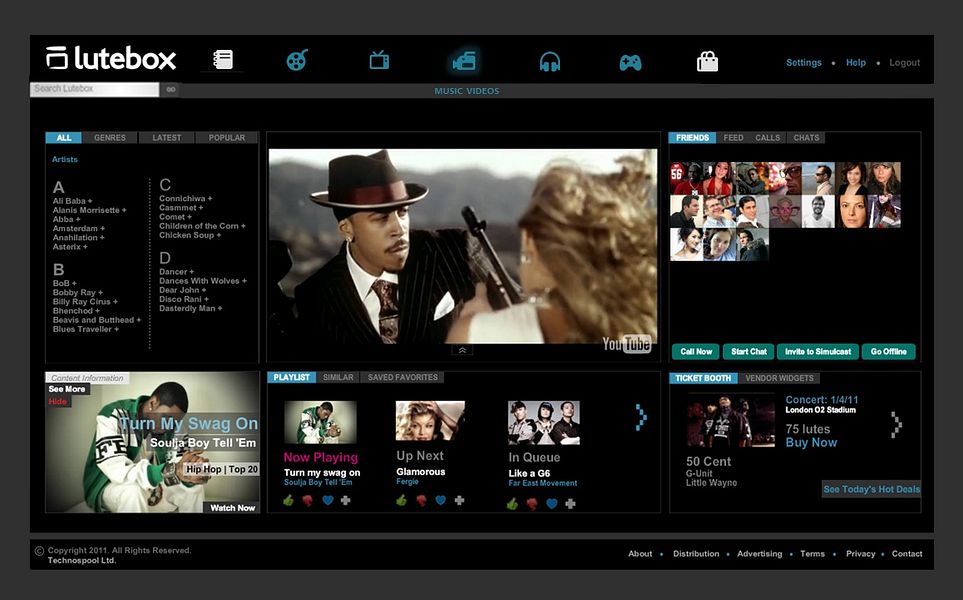963x600 pixels.
Task: Open the FEED tab
Action: point(733,138)
